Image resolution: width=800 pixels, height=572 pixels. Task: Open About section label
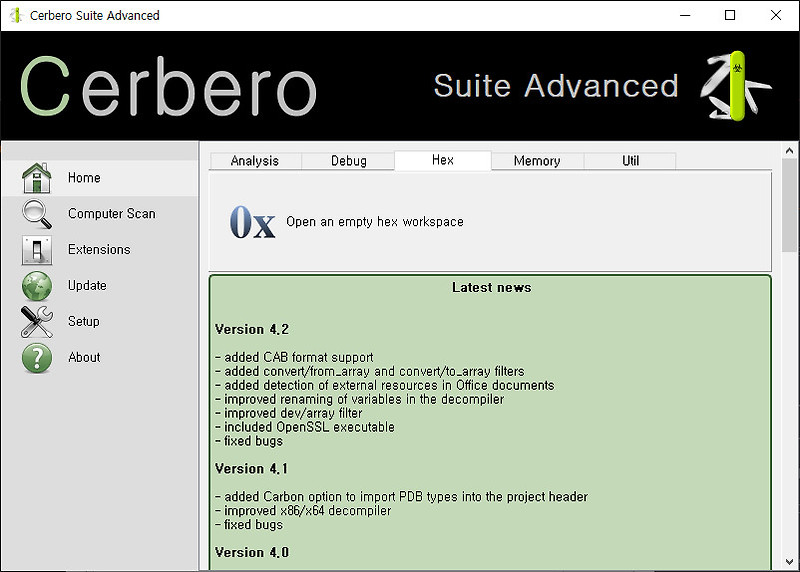84,357
